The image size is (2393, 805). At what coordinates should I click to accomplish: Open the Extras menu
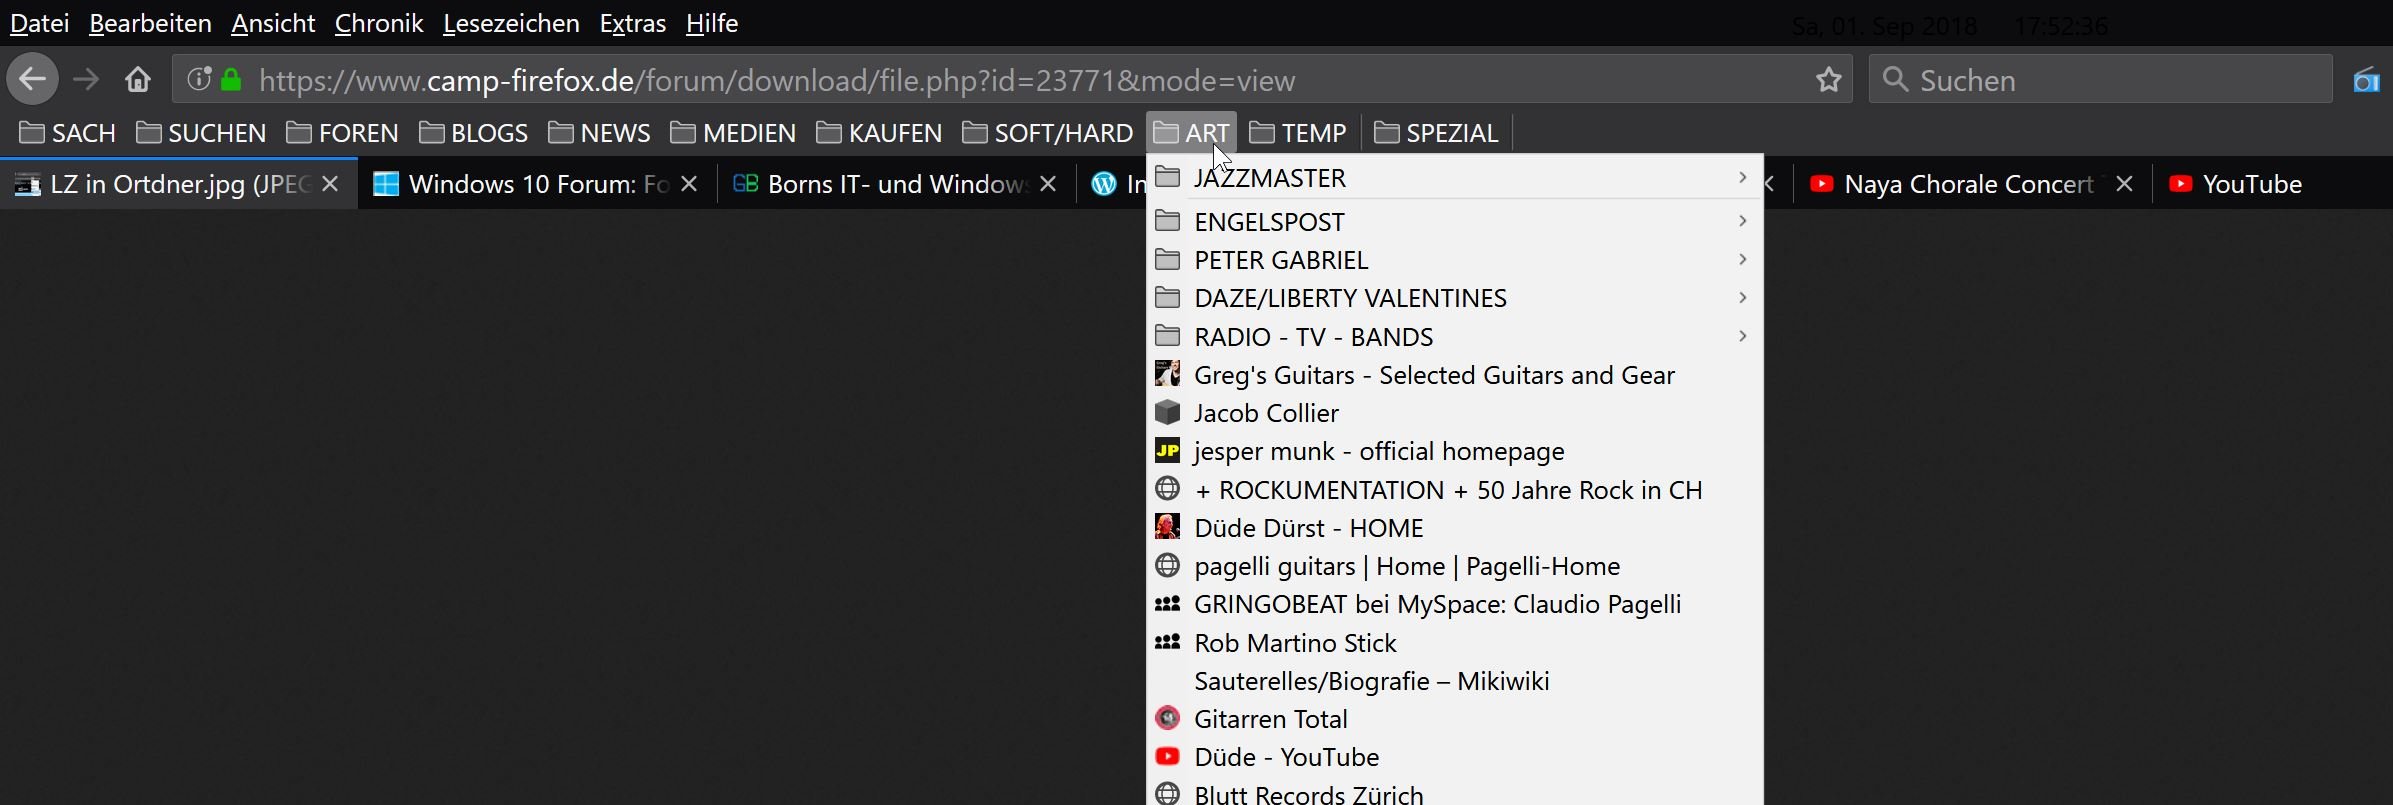tap(633, 23)
